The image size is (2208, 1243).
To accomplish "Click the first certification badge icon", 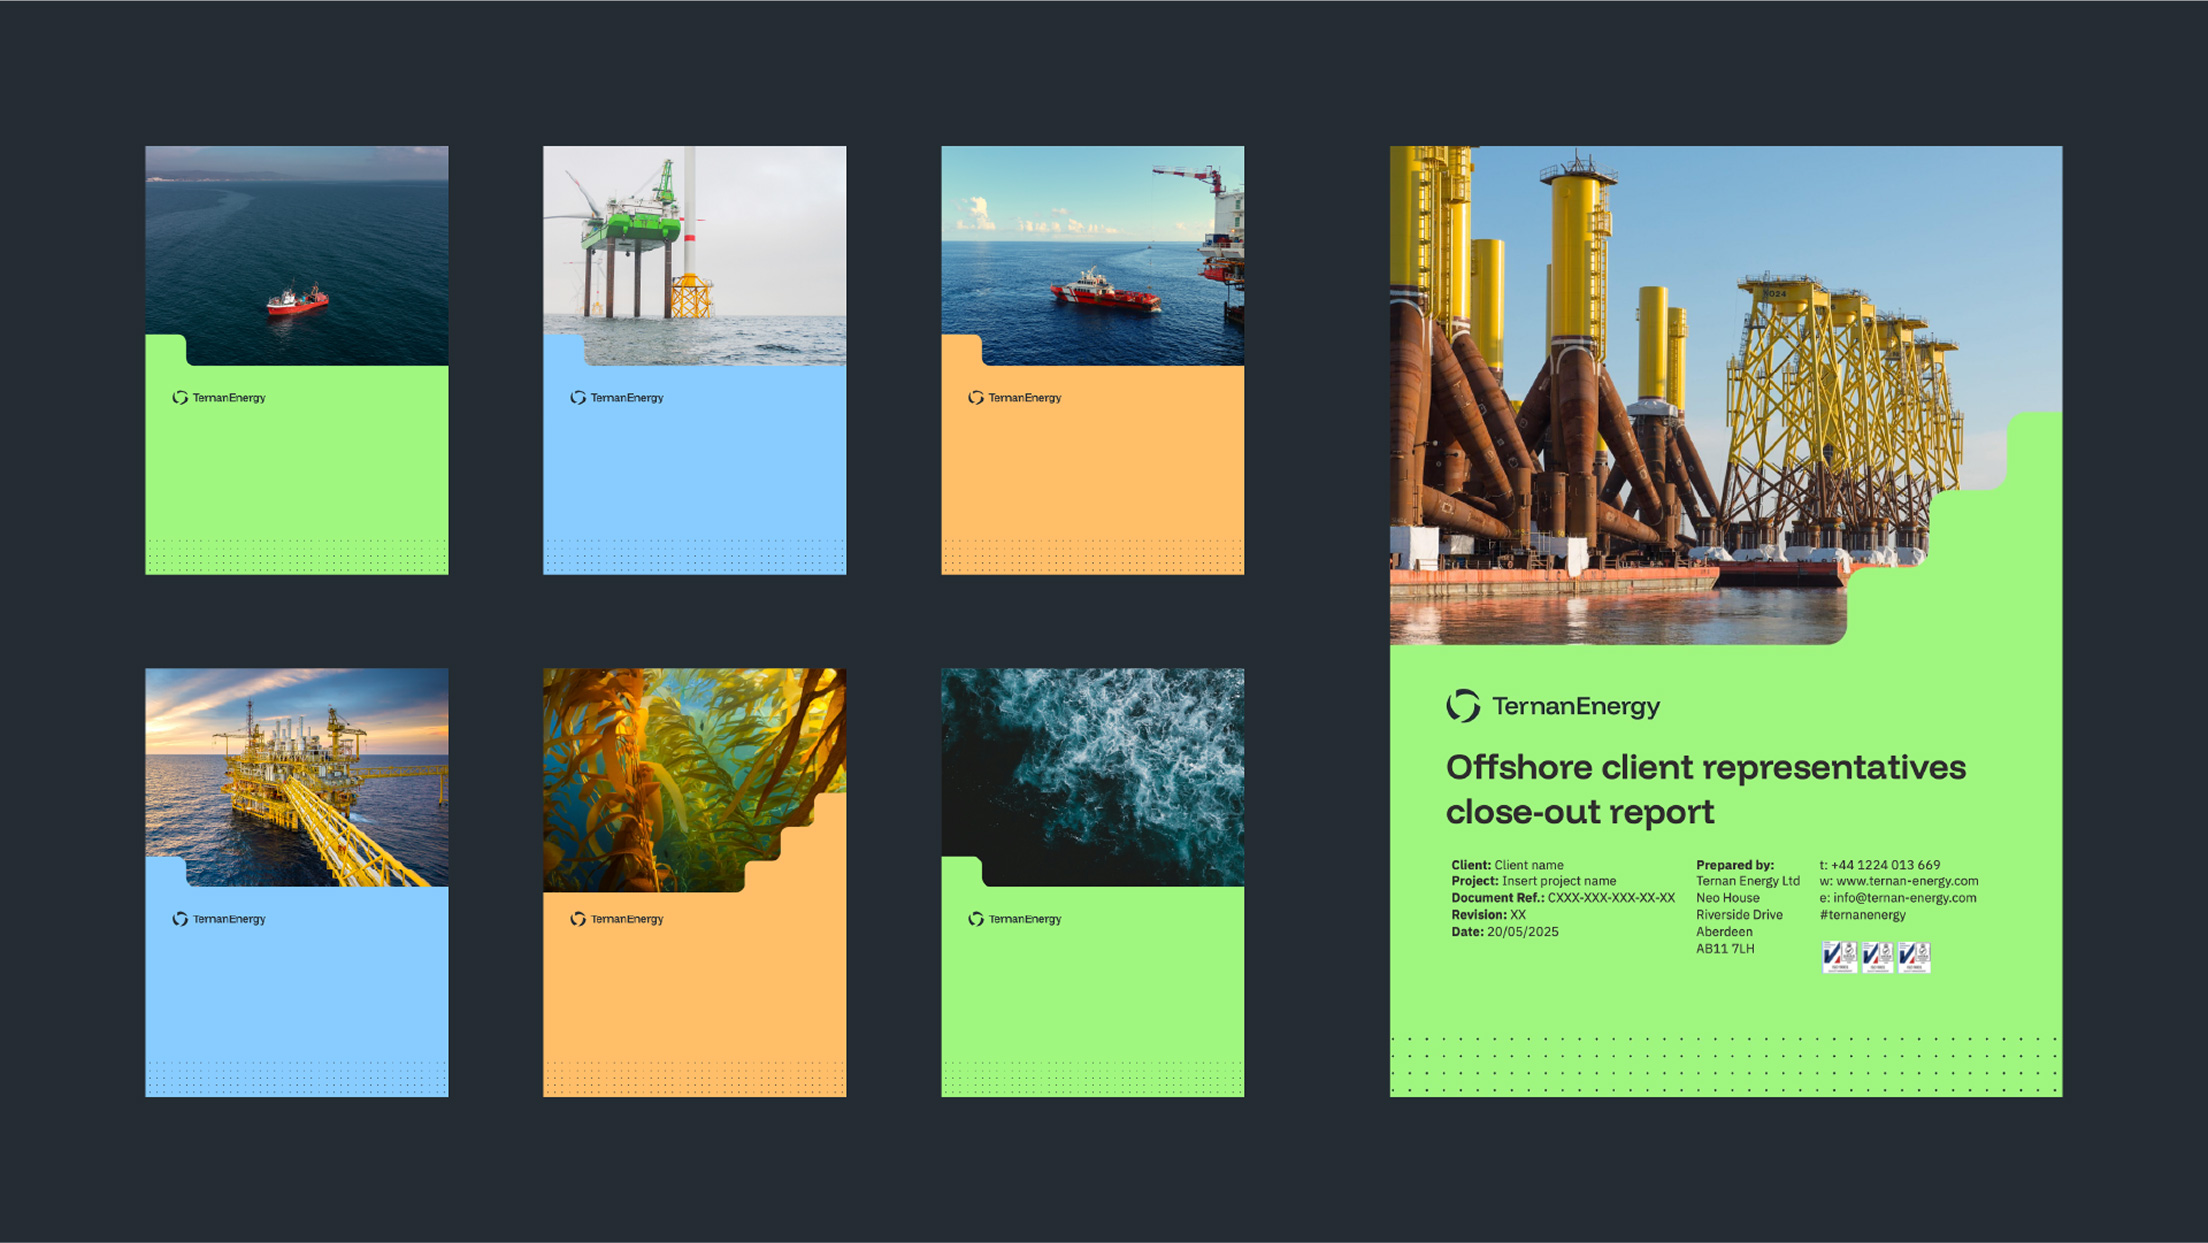I will (1838, 957).
